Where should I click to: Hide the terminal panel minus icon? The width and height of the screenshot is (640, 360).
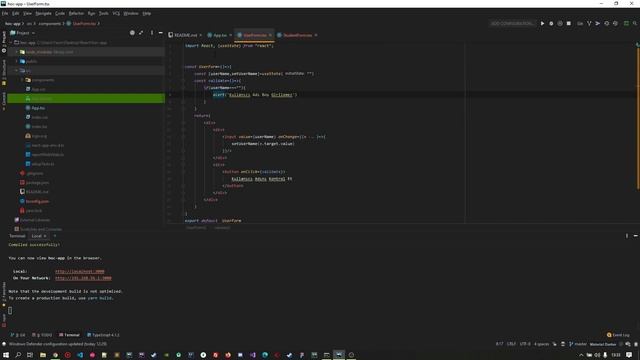[x=636, y=236]
